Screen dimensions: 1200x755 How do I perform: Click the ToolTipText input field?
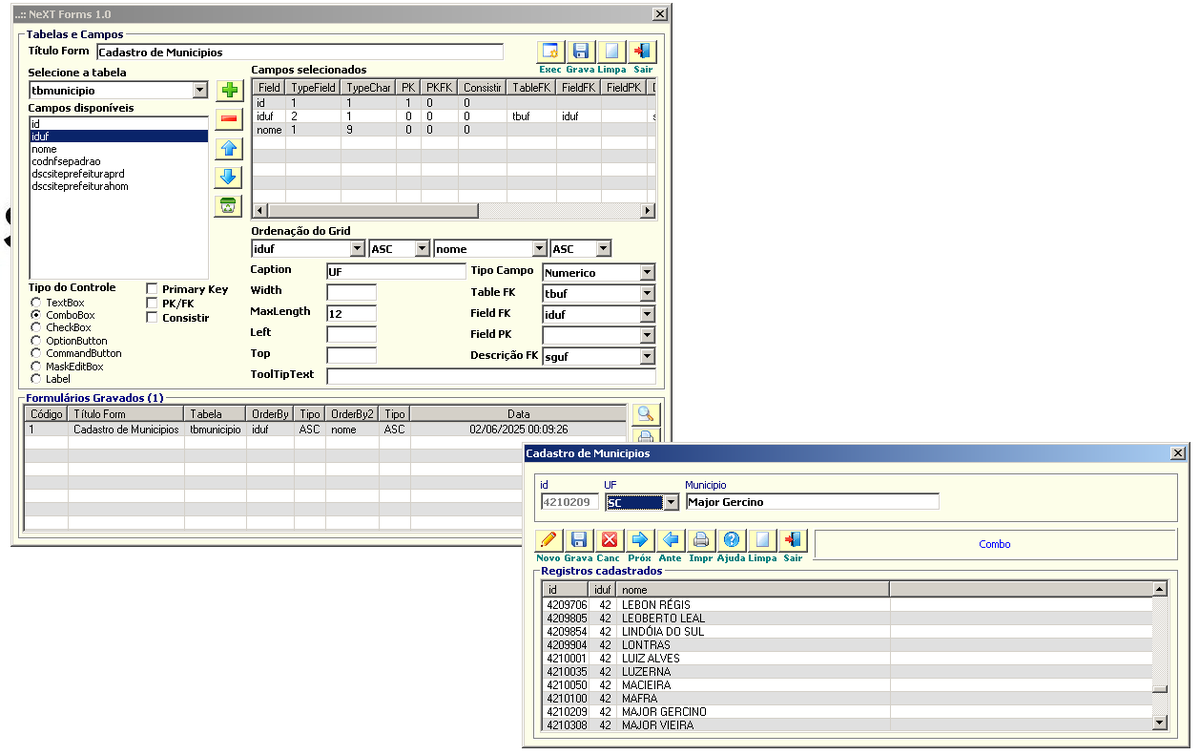click(x=491, y=376)
